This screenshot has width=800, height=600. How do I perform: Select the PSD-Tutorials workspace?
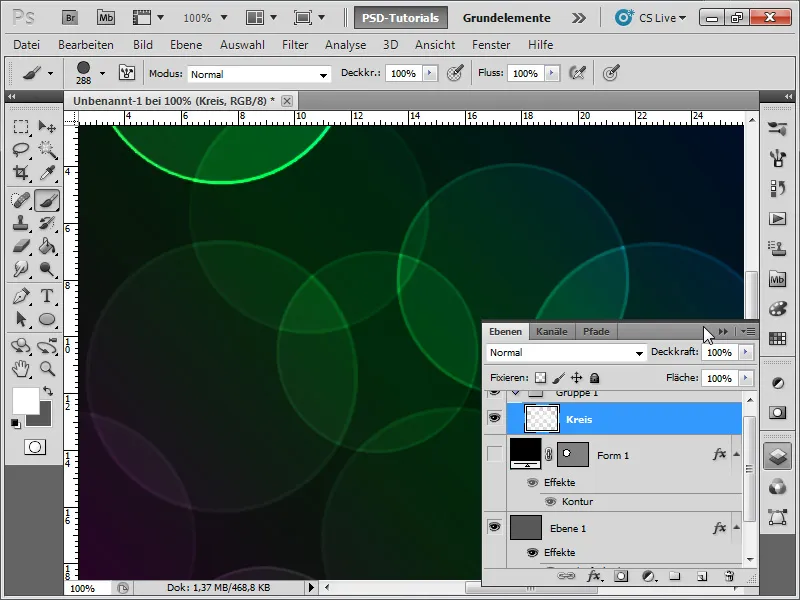401,18
